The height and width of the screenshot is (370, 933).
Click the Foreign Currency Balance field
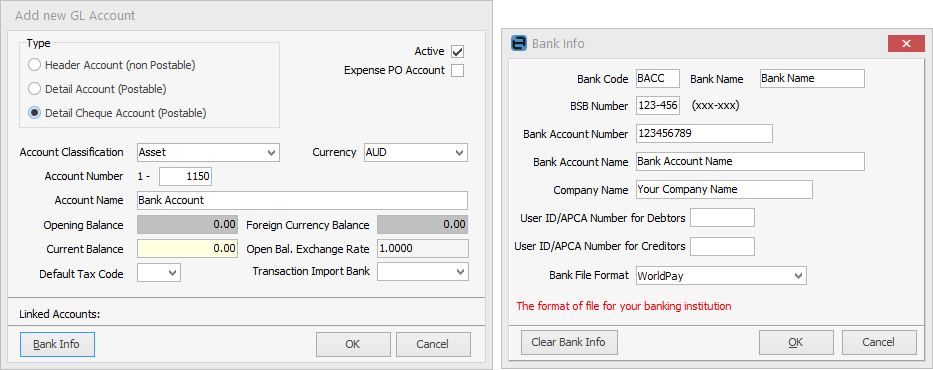422,225
